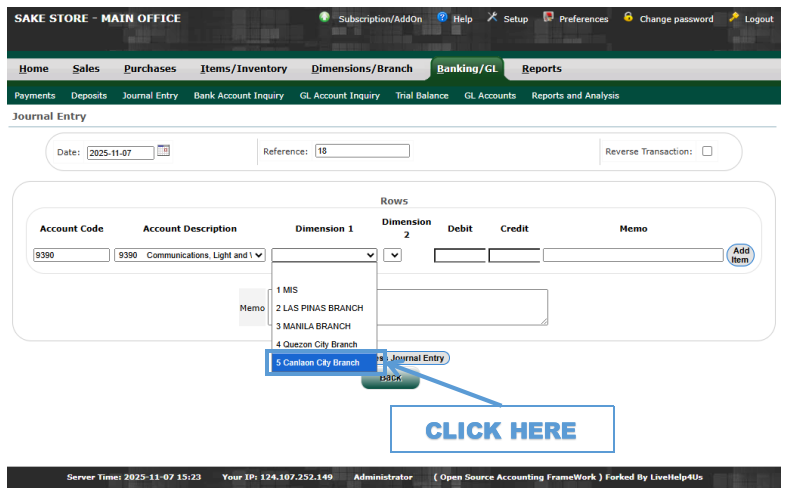Screen dimensions: 789x495
Task: Click the Change password lock icon
Action: tap(628, 18)
